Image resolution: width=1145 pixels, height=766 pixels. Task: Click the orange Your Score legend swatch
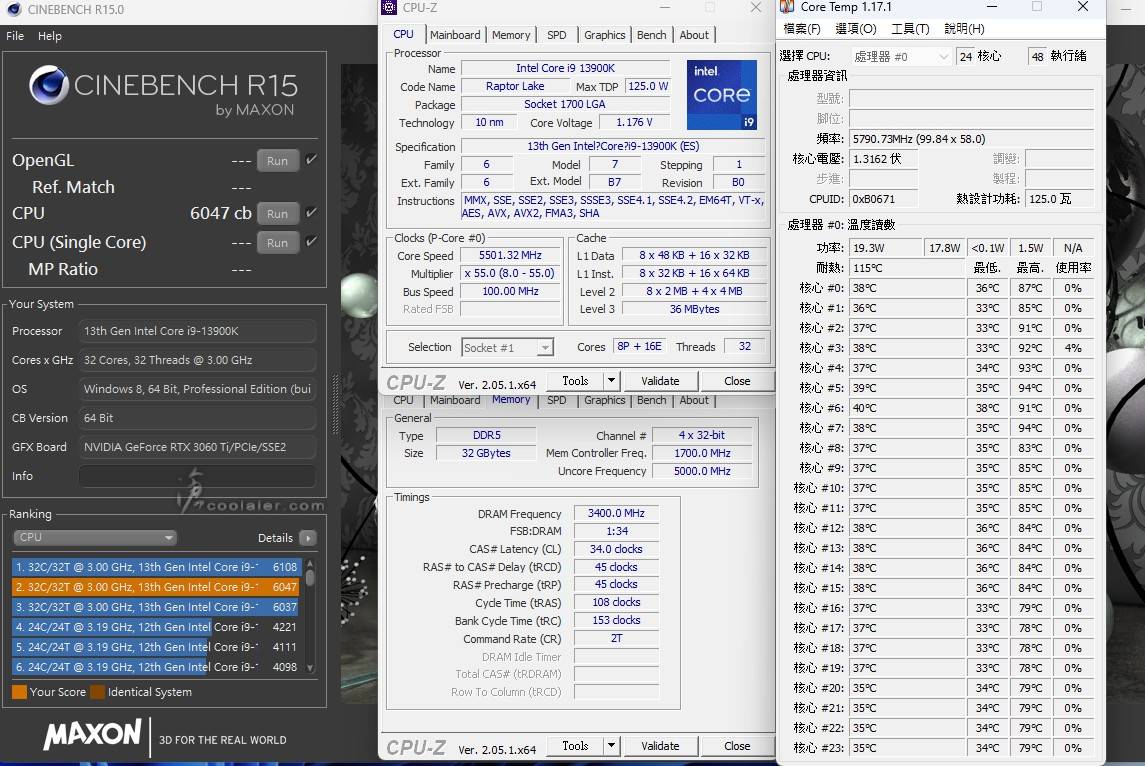pos(19,692)
